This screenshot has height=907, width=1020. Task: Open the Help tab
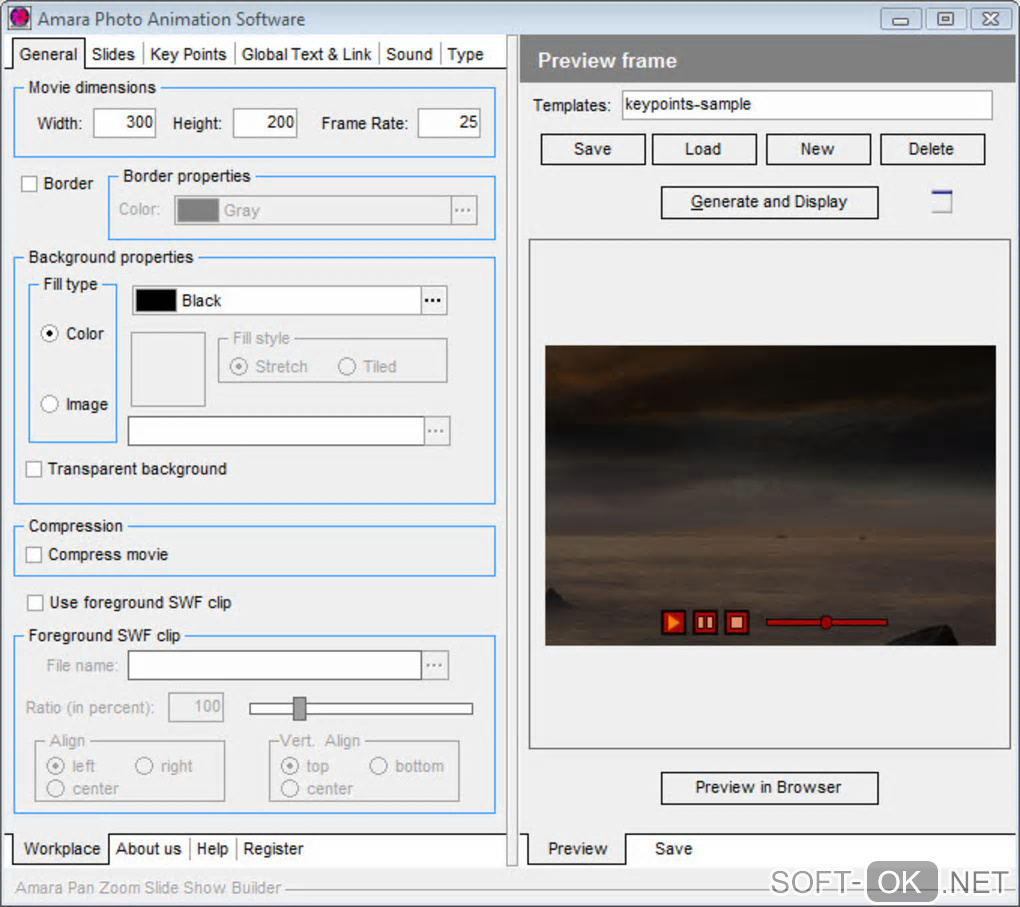212,849
